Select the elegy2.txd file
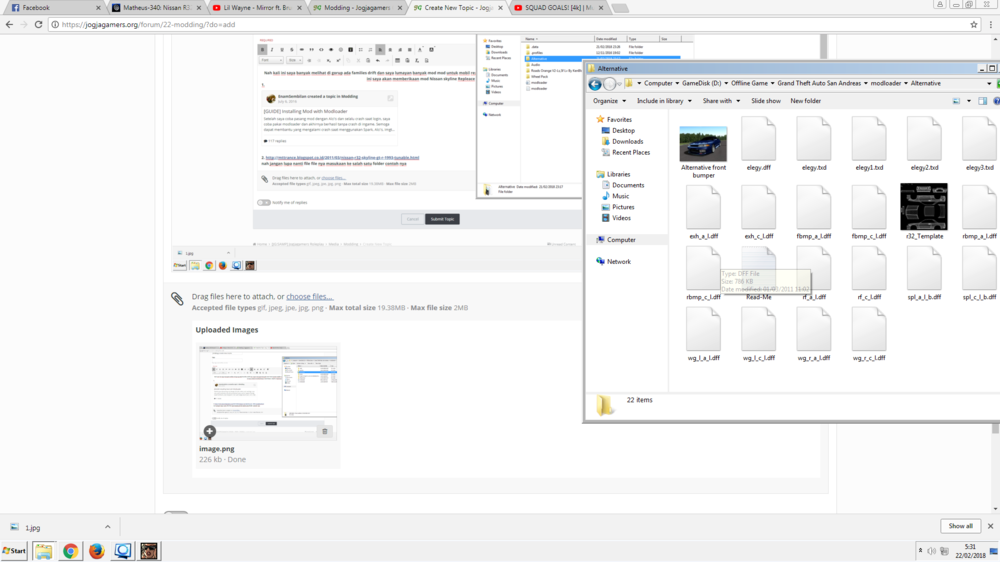The height and width of the screenshot is (562, 1000). tap(924, 145)
